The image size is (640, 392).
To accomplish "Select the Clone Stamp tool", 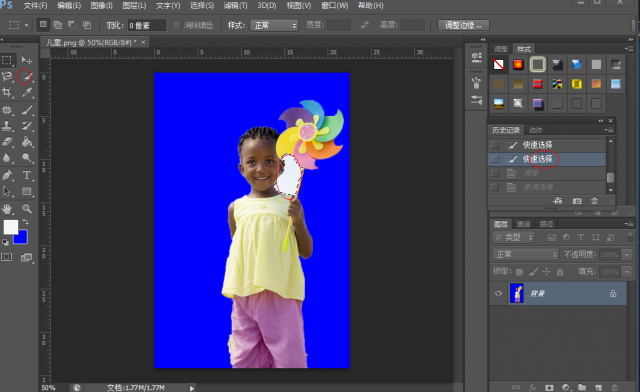I will tap(7, 126).
